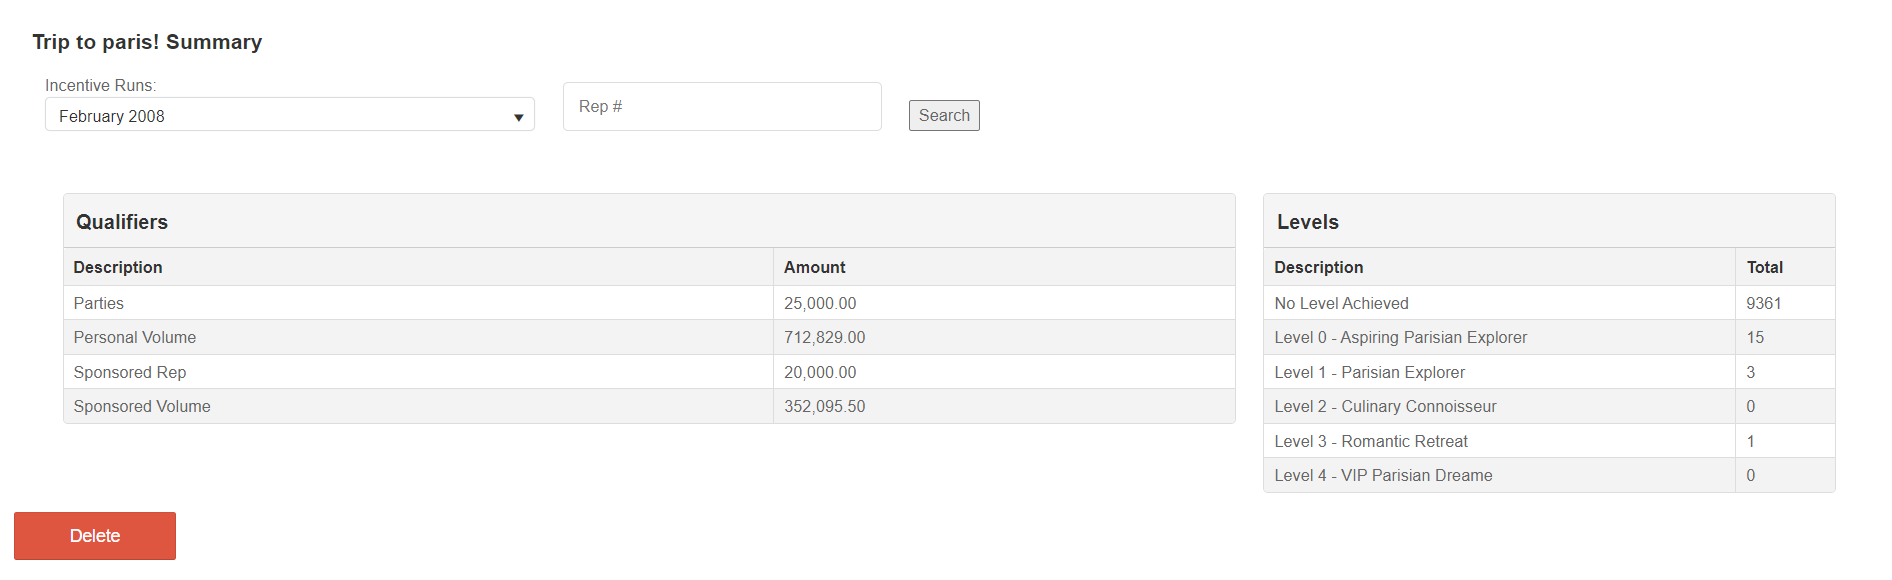Click Level 2 - Culinary Connoisseur row
Viewport: 1892px width, 580px height.
pos(1385,407)
